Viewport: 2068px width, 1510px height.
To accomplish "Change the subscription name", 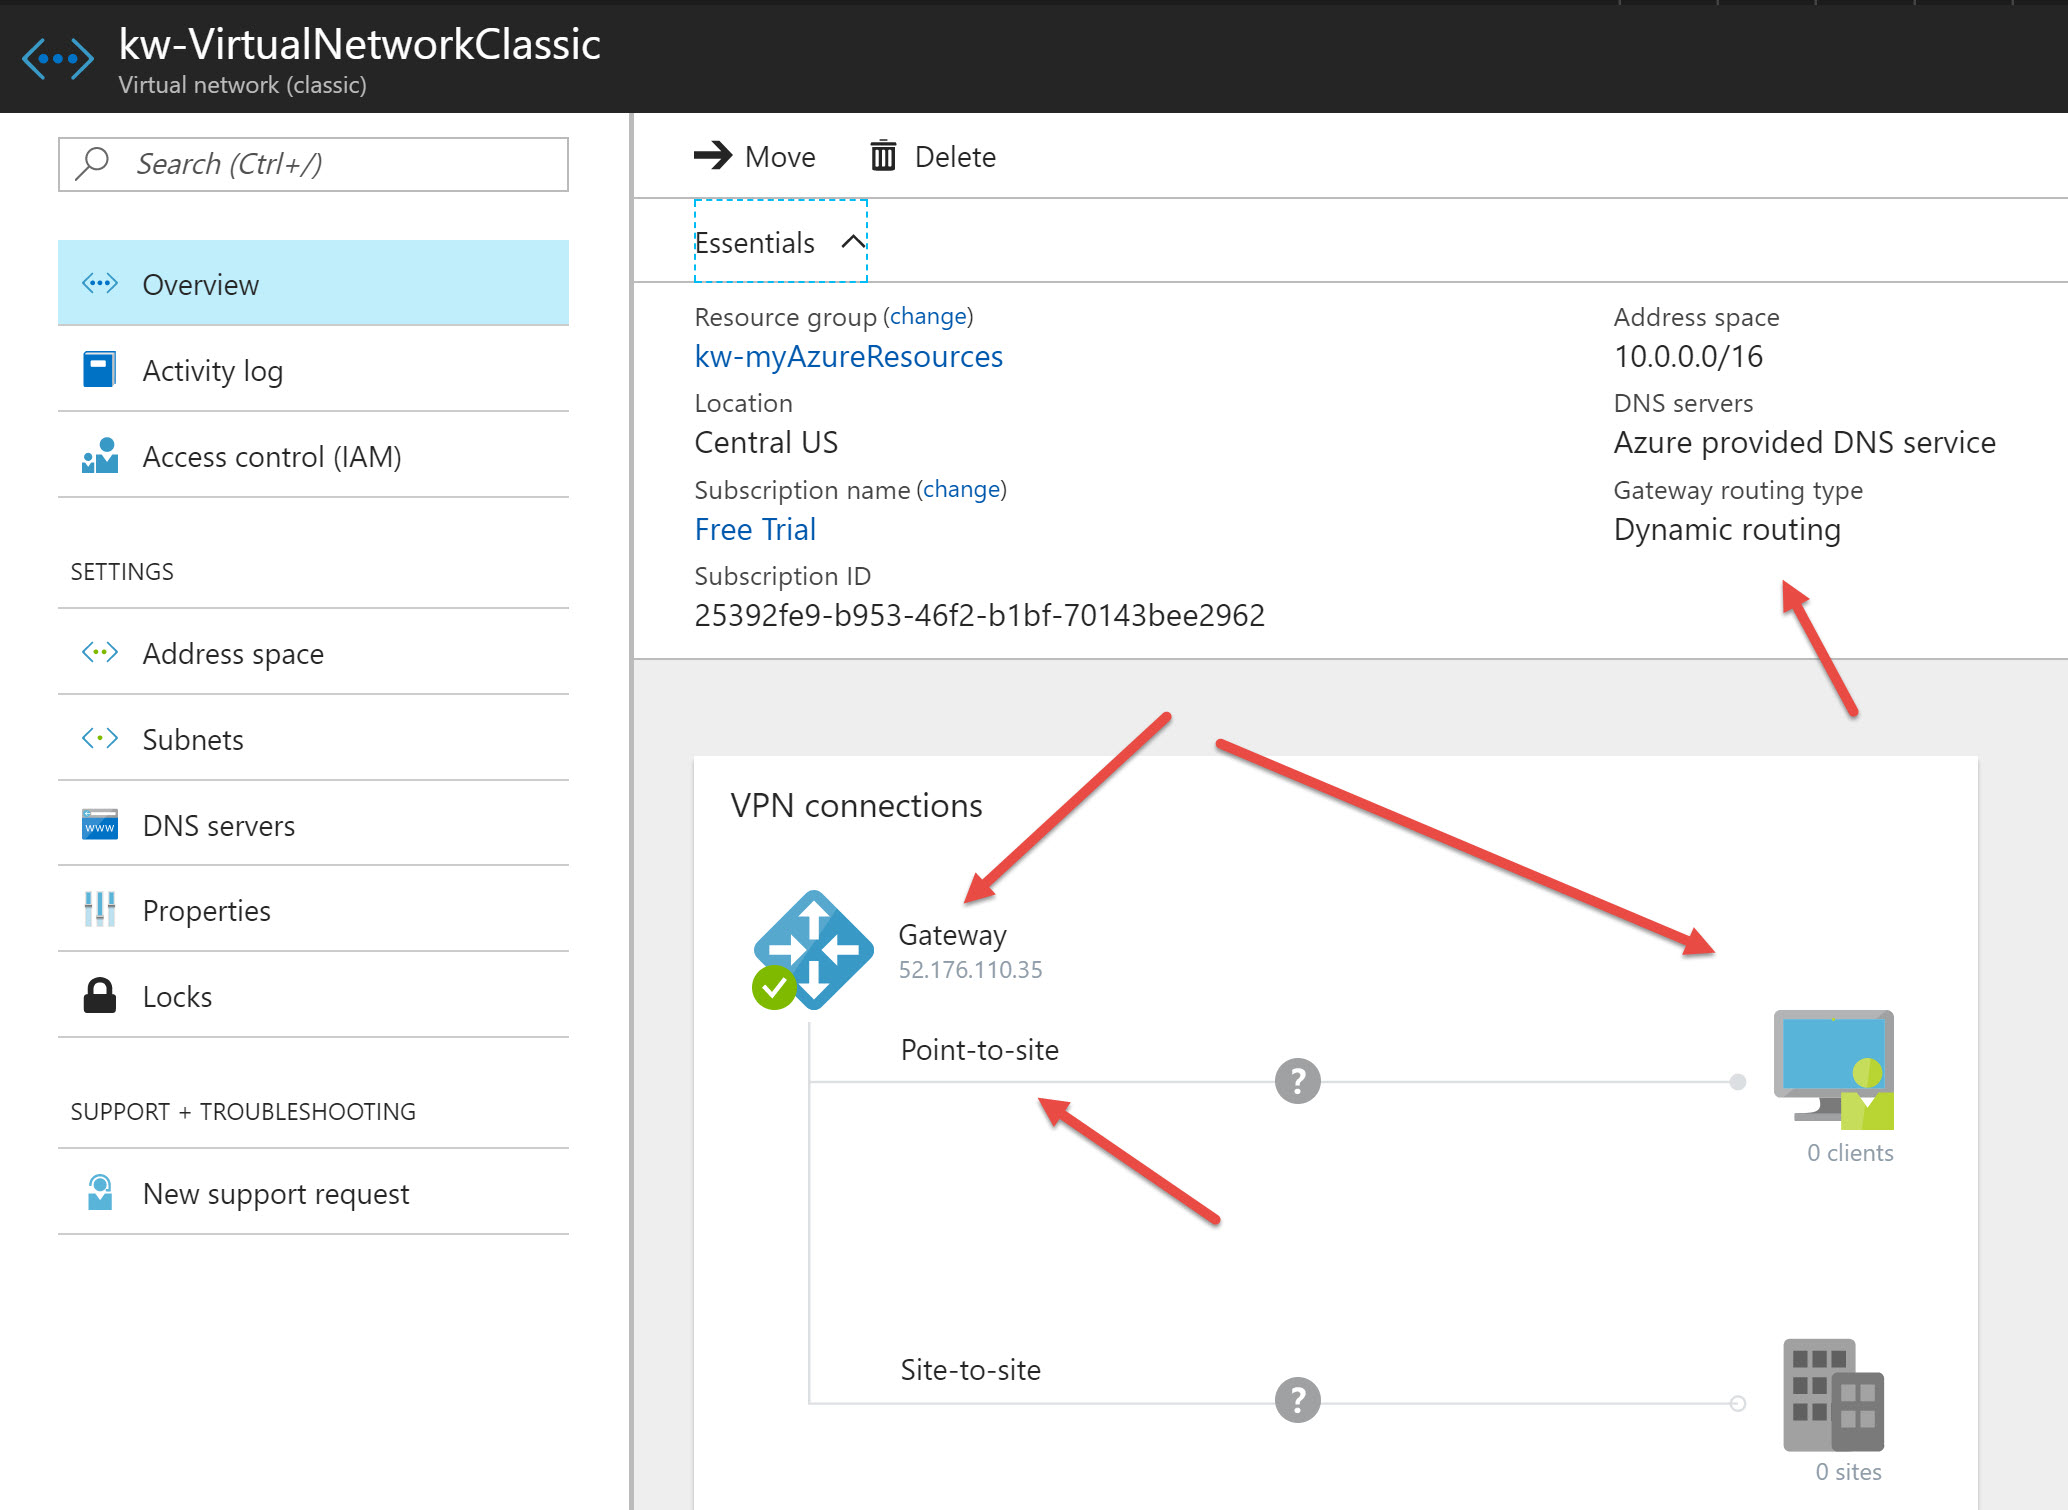I will [961, 489].
